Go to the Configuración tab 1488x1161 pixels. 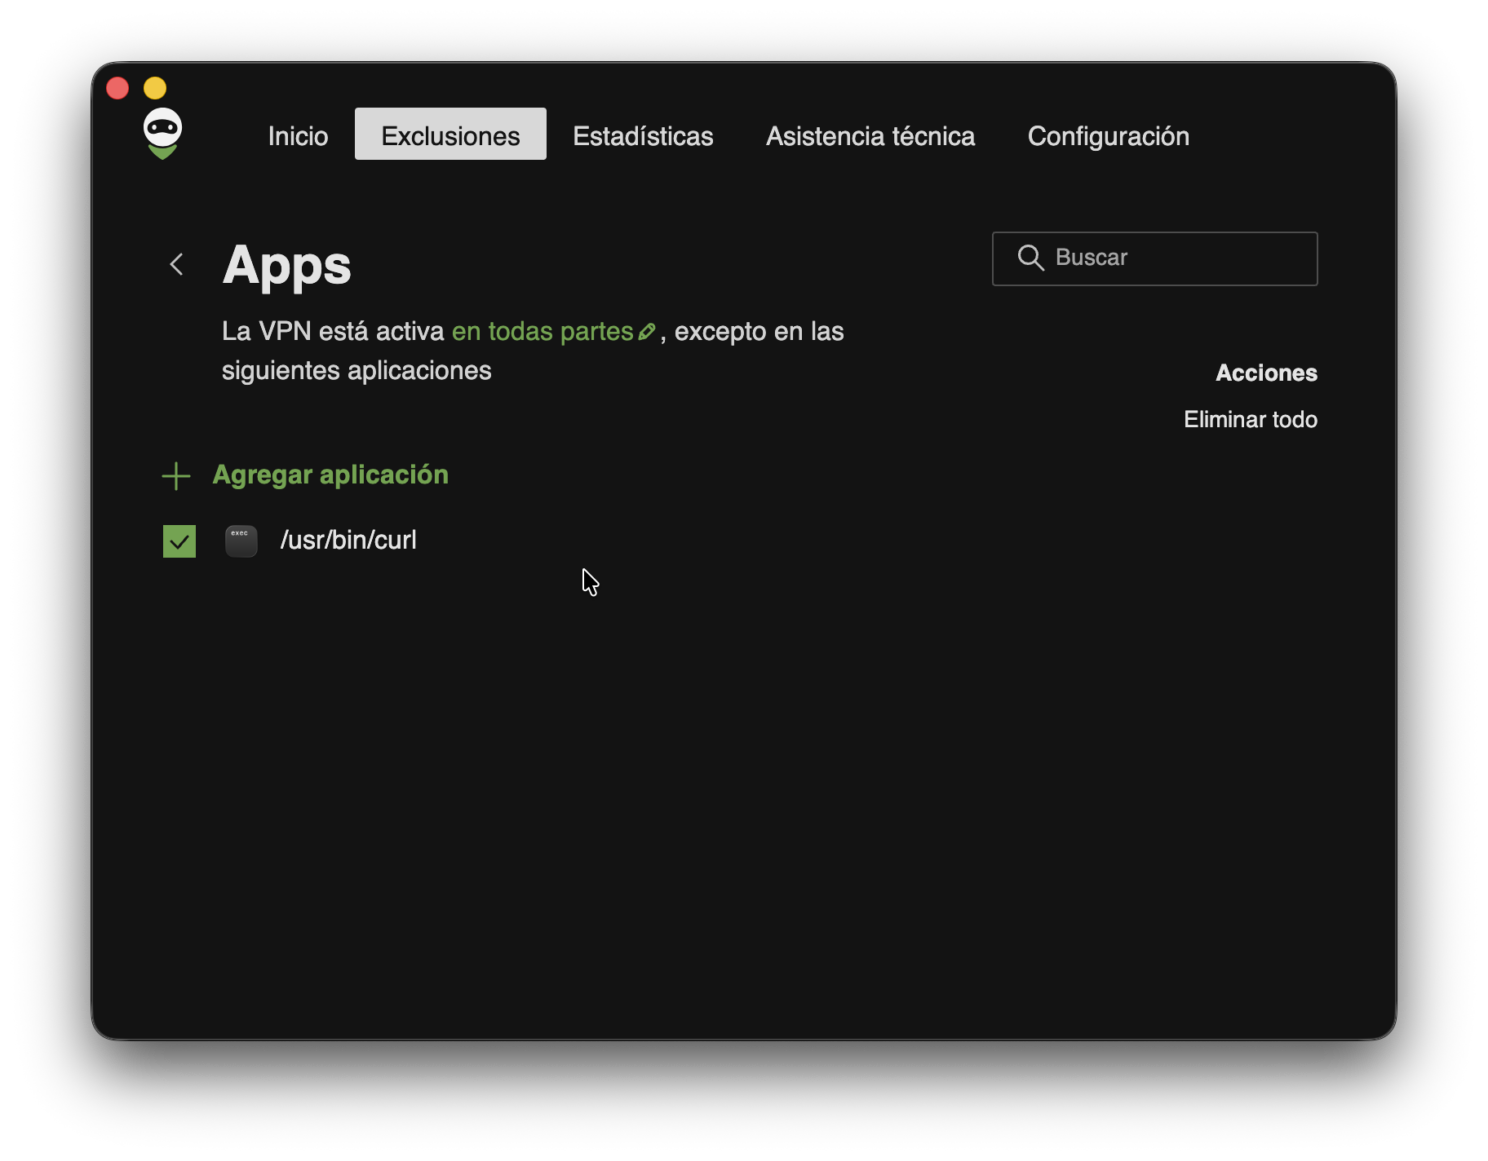[1108, 135]
